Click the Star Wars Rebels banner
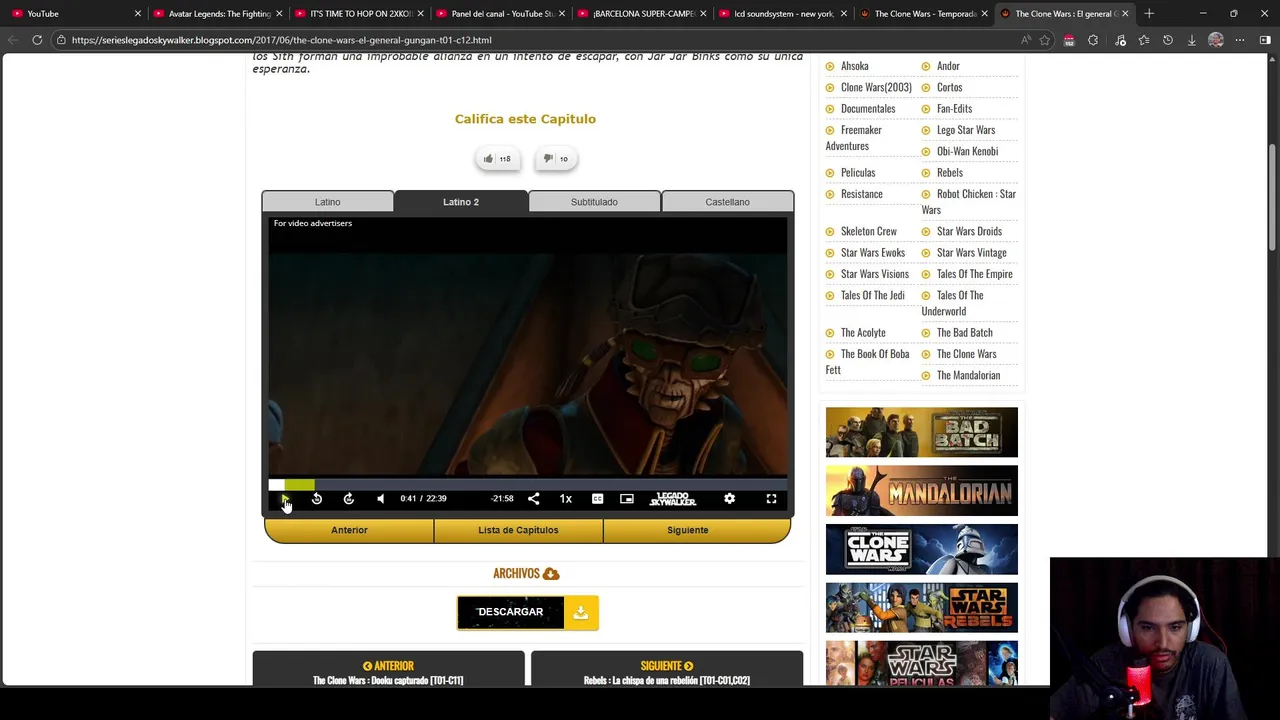The image size is (1280, 720). tap(922, 608)
